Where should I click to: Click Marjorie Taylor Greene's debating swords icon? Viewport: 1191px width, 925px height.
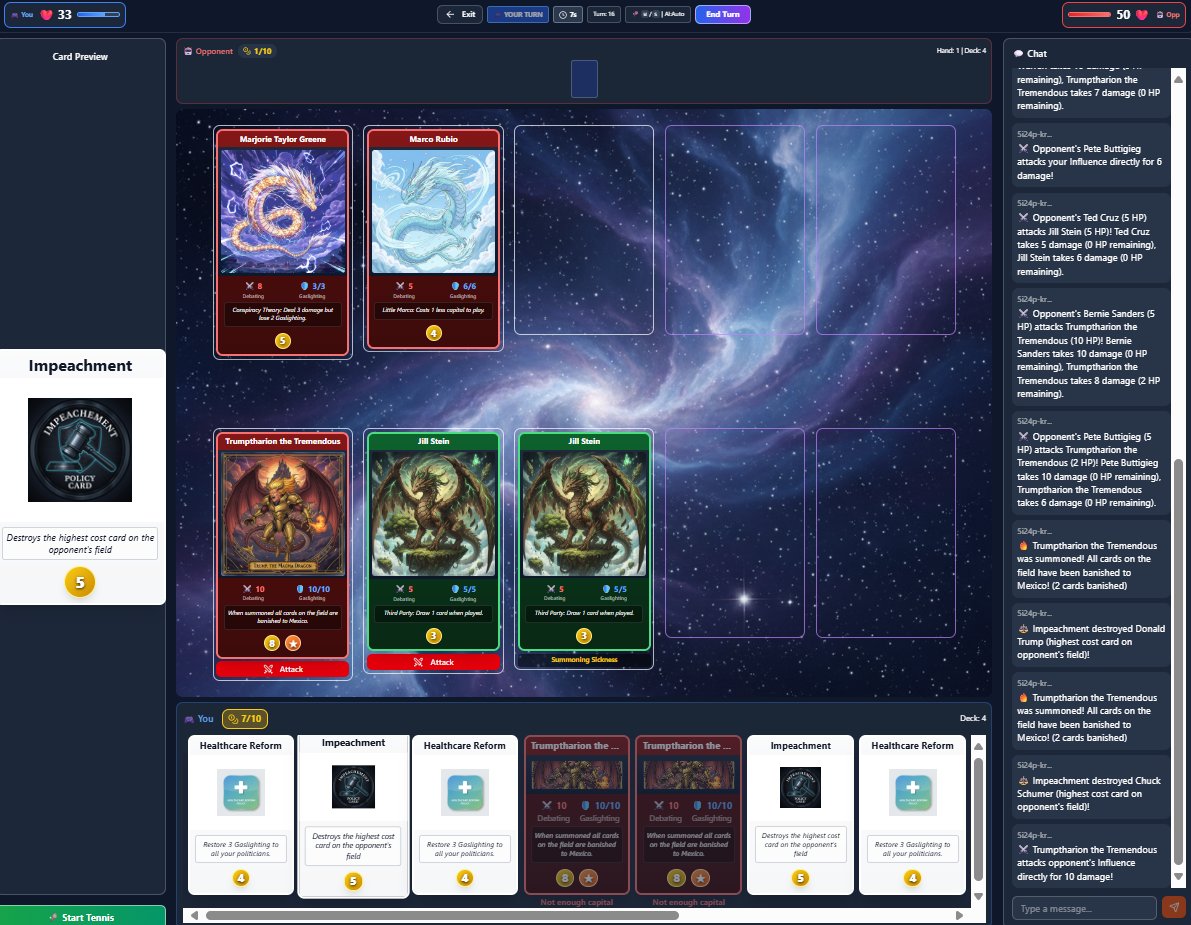[x=249, y=286]
